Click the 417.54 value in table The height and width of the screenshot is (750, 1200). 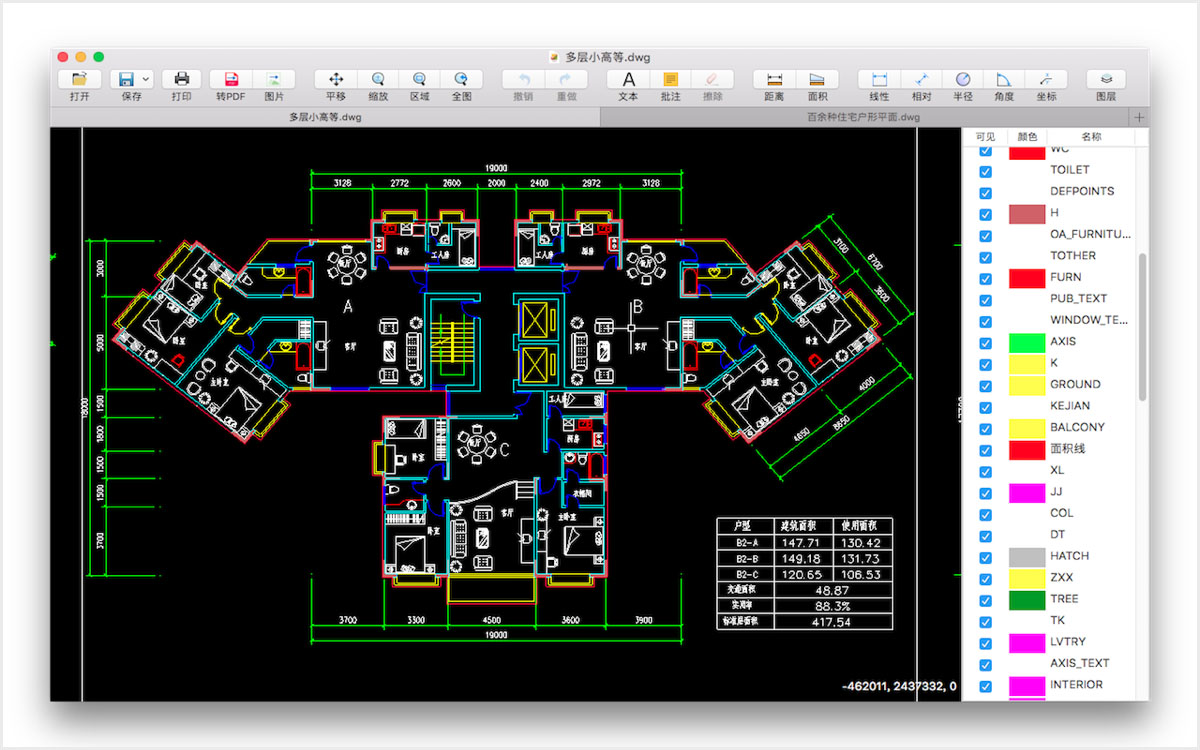tap(829, 622)
